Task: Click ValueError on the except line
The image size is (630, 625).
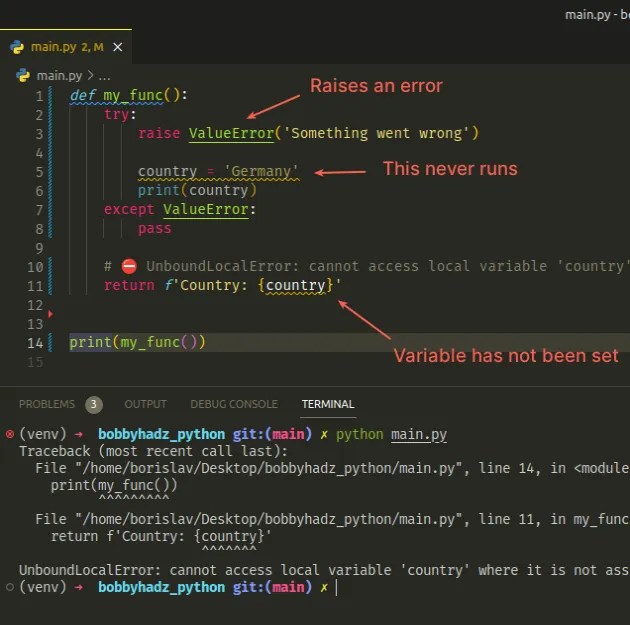Action: [x=206, y=210]
